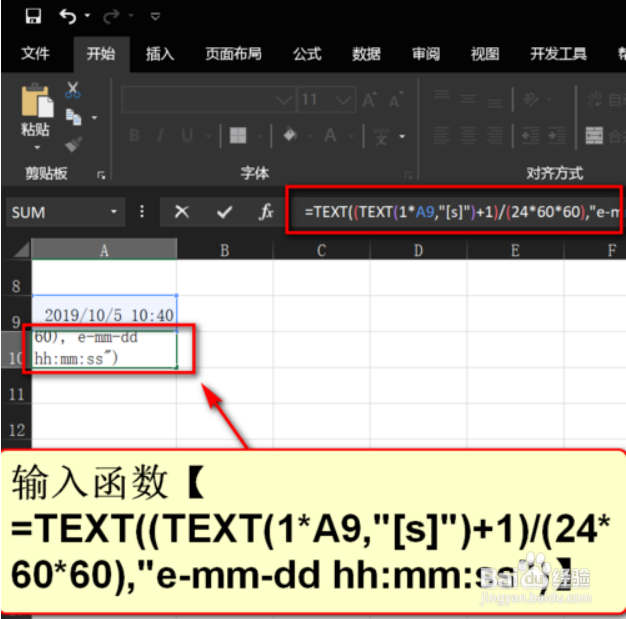Open the 数据 ribbon tab
Image resolution: width=626 pixels, height=619 pixels.
pyautogui.click(x=366, y=54)
